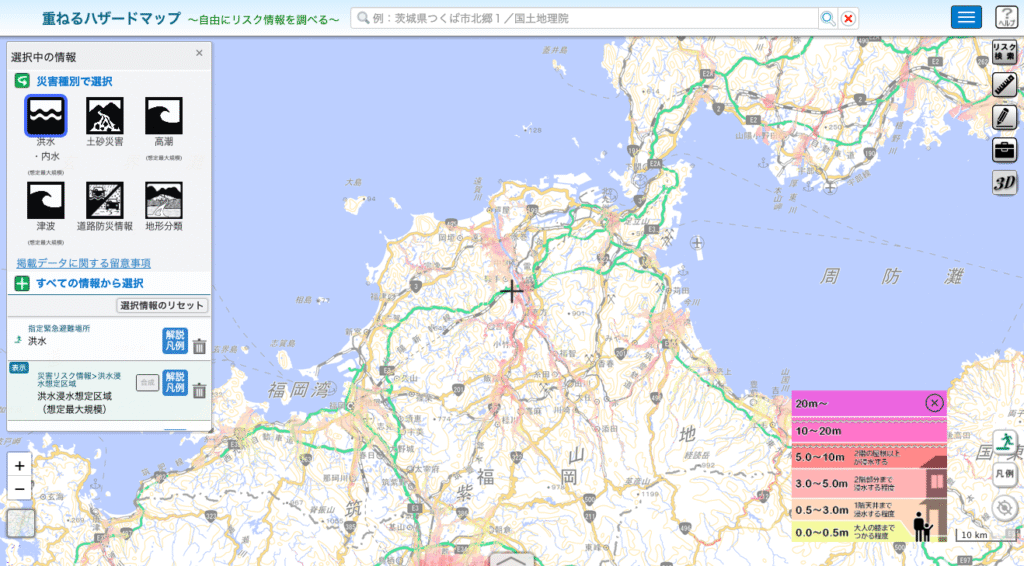Open the 道路防災情報 road disaster icon
Image resolution: width=1024 pixels, height=566 pixels.
click(105, 200)
